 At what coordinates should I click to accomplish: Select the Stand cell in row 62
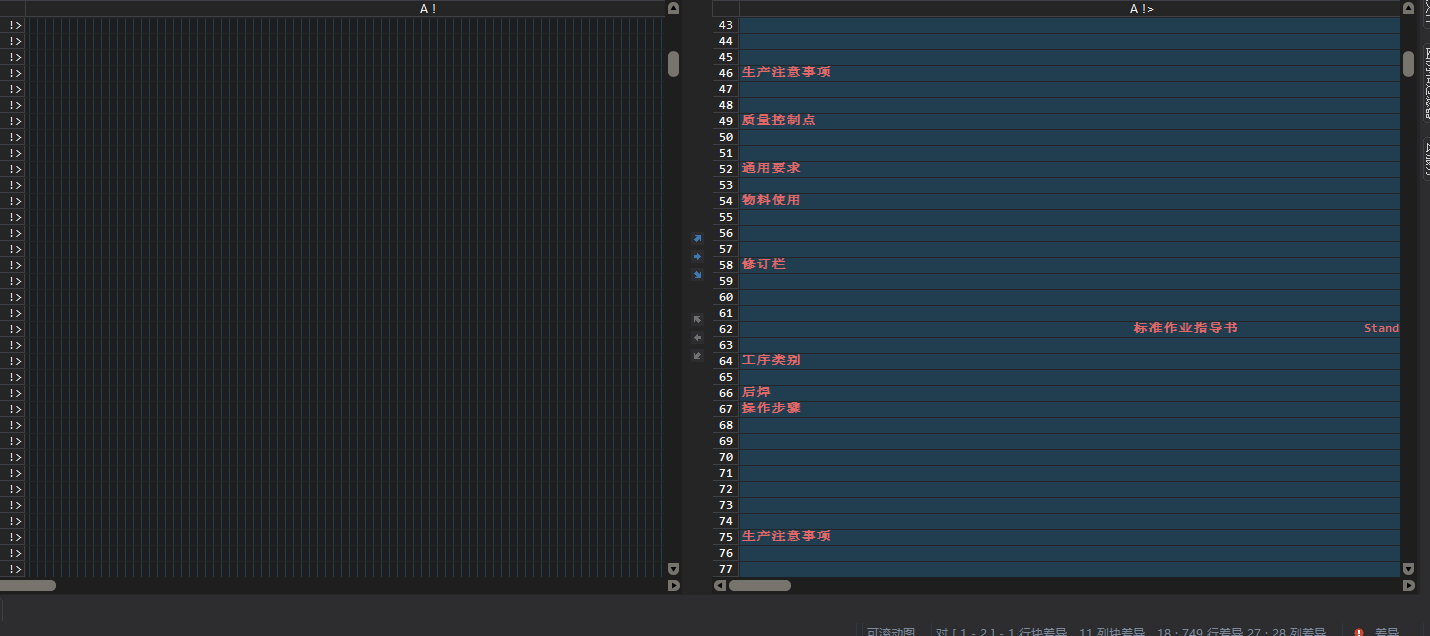[x=1382, y=329]
